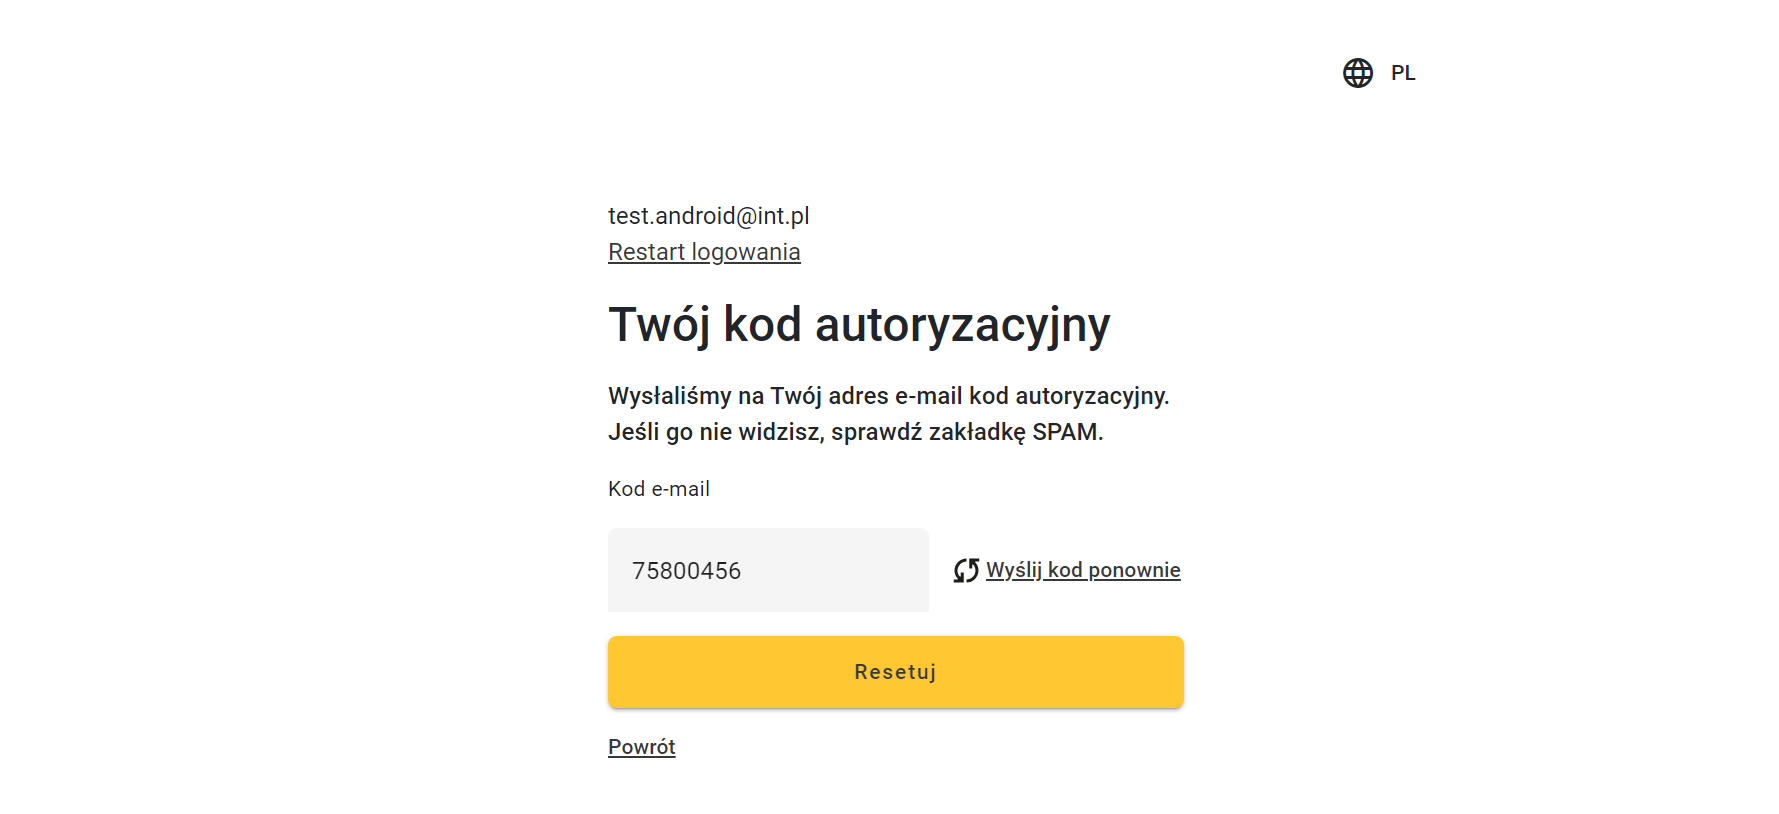Click the Twój kod autoryzacyjny heading
Viewport: 1779px width, 814px height.
click(x=859, y=325)
